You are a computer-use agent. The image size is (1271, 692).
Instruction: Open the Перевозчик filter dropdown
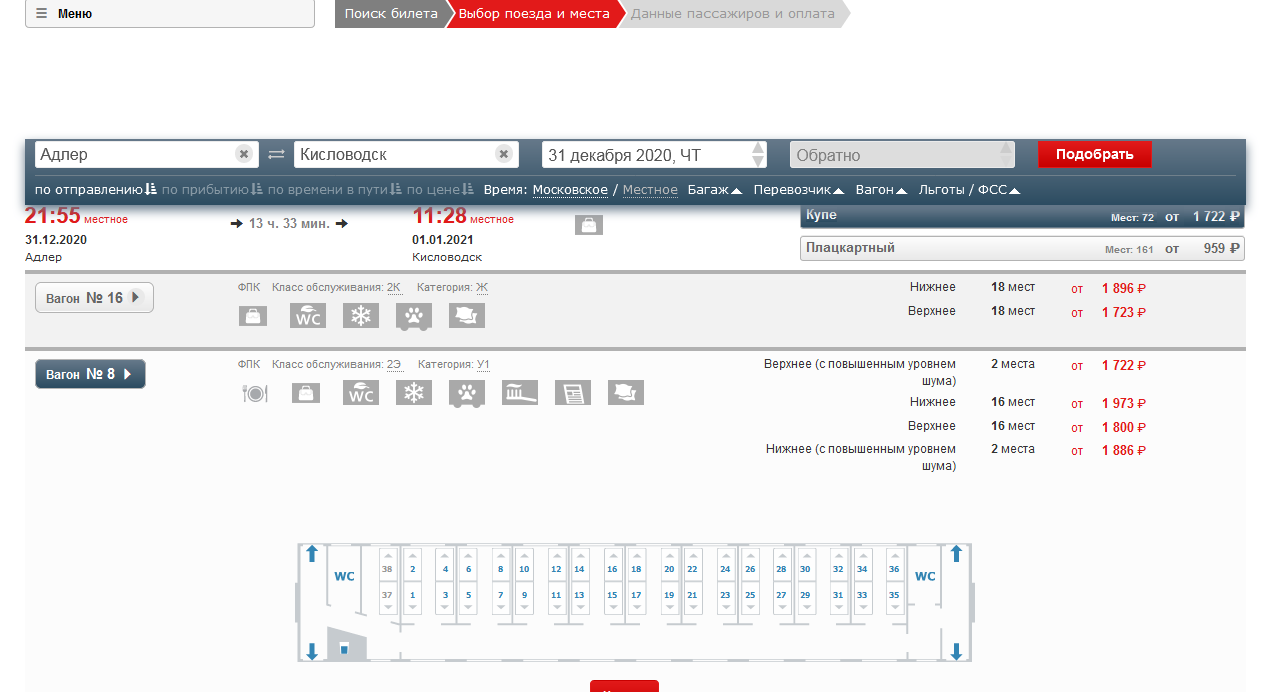[x=798, y=190]
